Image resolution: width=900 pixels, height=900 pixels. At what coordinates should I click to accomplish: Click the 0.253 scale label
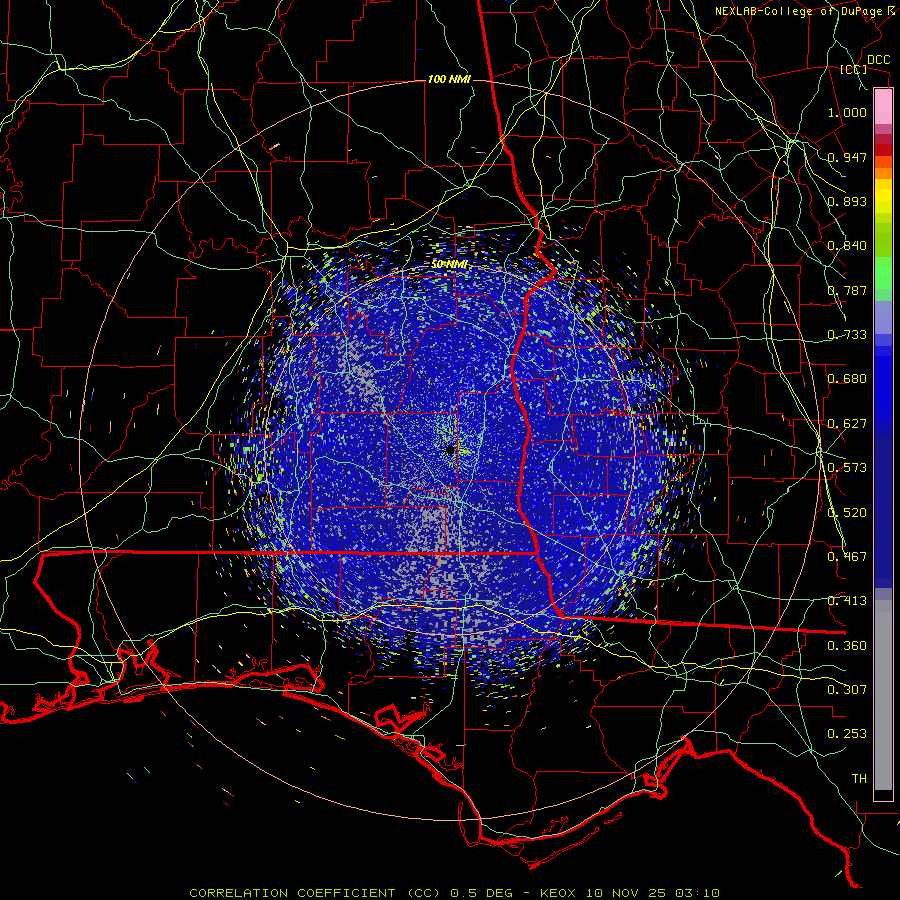tap(847, 734)
